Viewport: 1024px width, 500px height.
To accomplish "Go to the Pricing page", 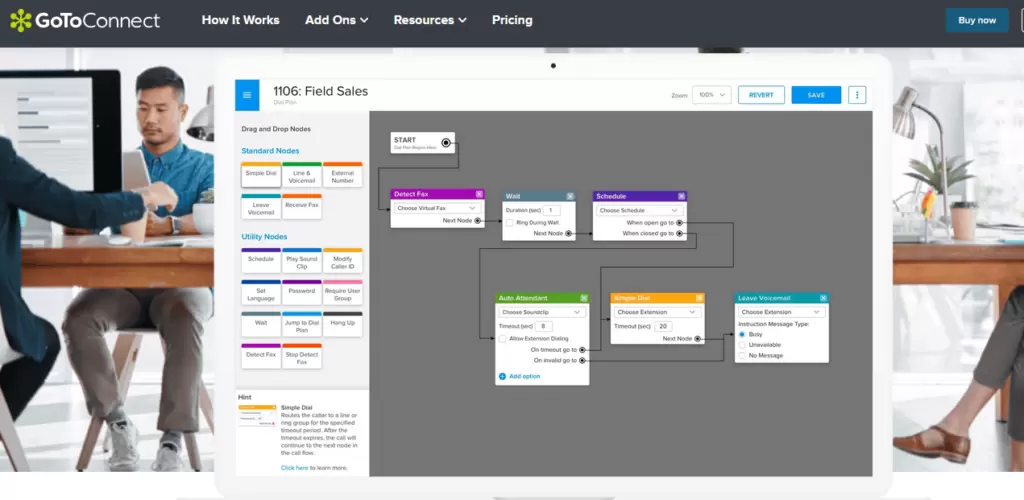I will tap(512, 20).
